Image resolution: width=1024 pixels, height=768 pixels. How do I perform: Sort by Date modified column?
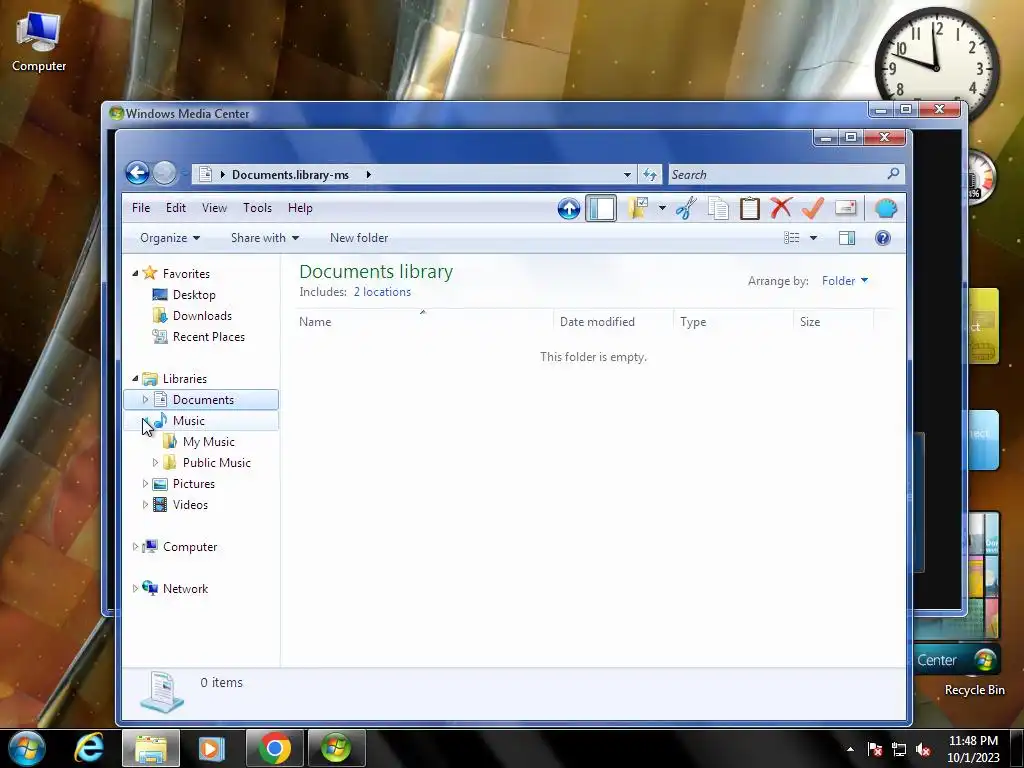pyautogui.click(x=614, y=321)
